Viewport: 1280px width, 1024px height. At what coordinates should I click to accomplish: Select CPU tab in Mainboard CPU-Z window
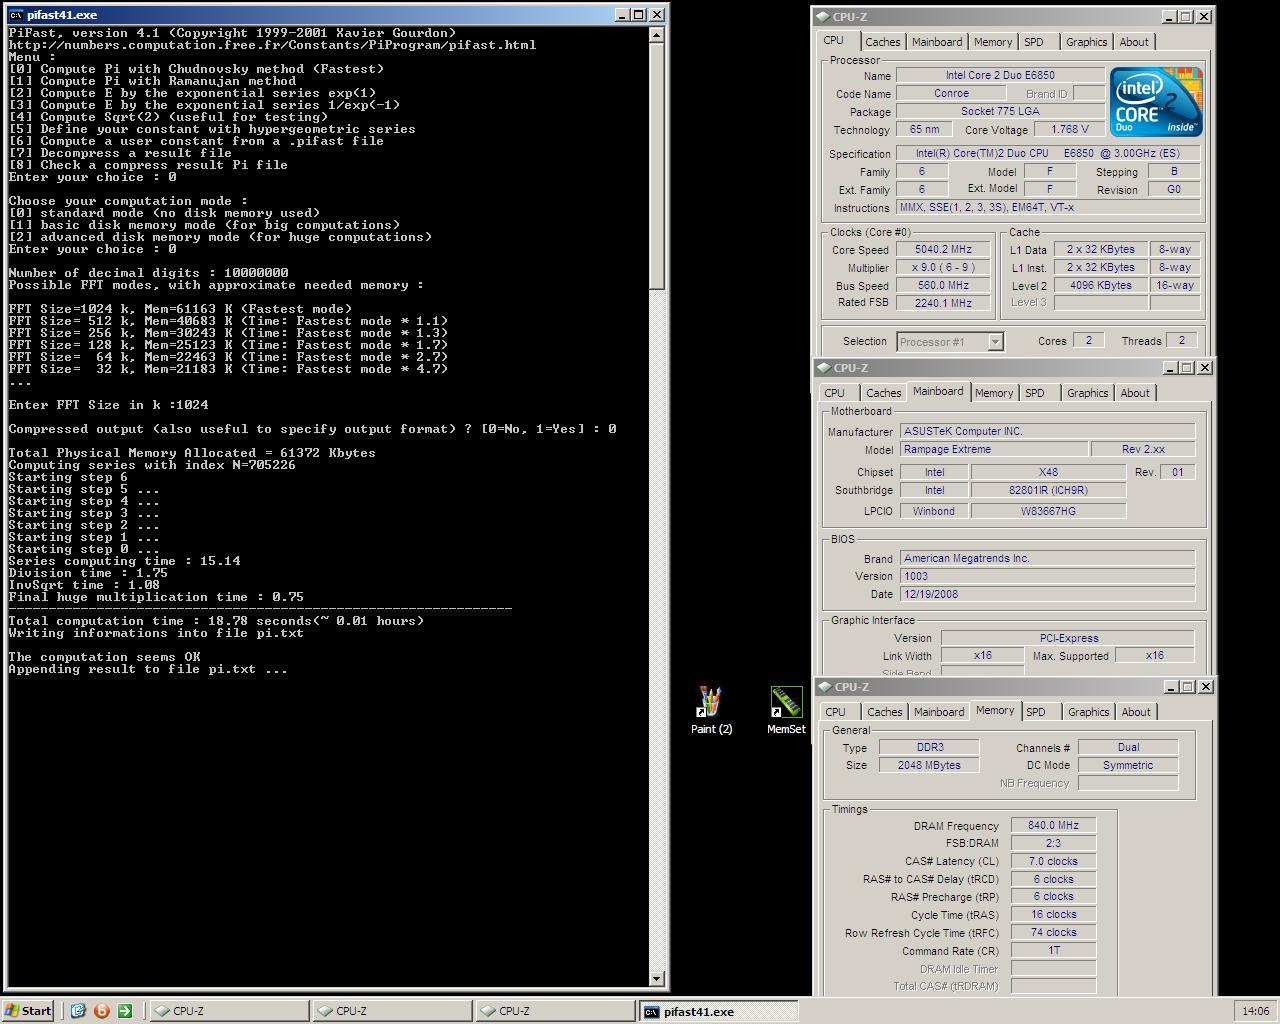pyautogui.click(x=835, y=393)
